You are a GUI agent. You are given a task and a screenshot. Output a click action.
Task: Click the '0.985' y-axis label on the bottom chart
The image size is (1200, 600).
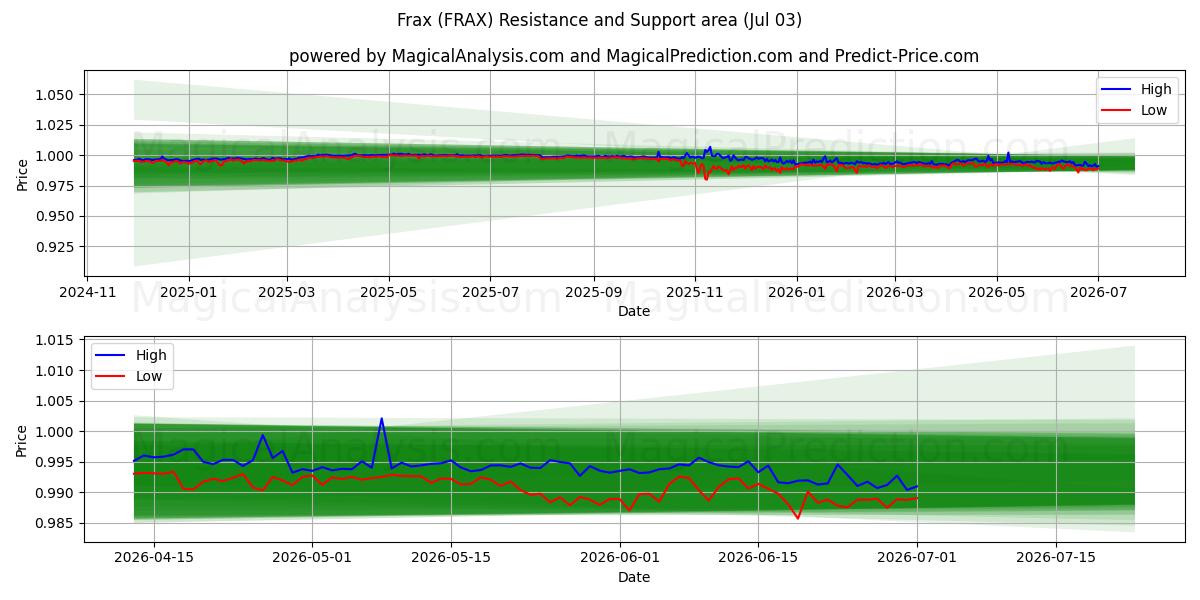pos(57,523)
